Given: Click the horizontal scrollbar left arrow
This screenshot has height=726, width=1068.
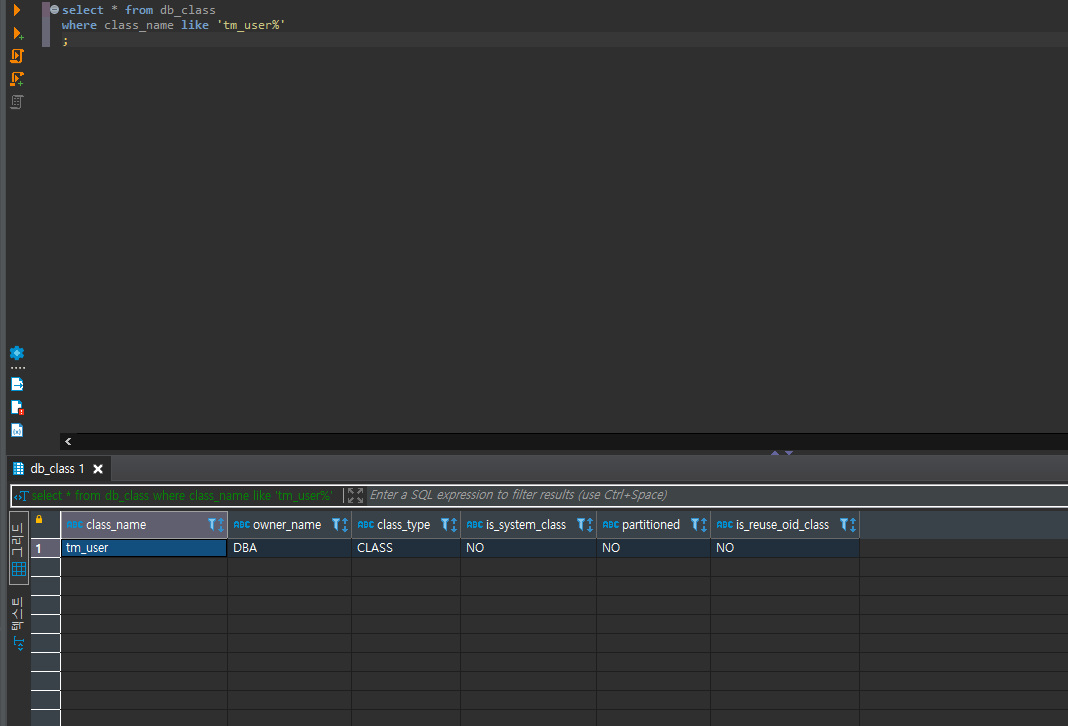Looking at the screenshot, I should 68,441.
